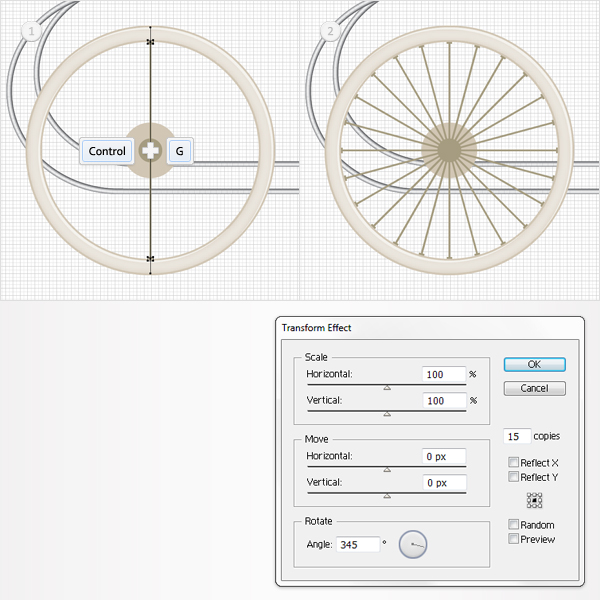600x600 pixels.
Task: Toggle the Preview checkbox
Action: point(514,538)
